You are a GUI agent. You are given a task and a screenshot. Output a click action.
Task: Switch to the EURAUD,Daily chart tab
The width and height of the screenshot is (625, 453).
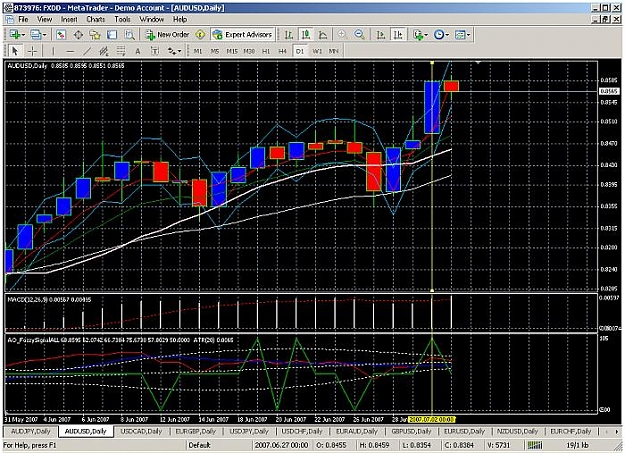coord(357,431)
